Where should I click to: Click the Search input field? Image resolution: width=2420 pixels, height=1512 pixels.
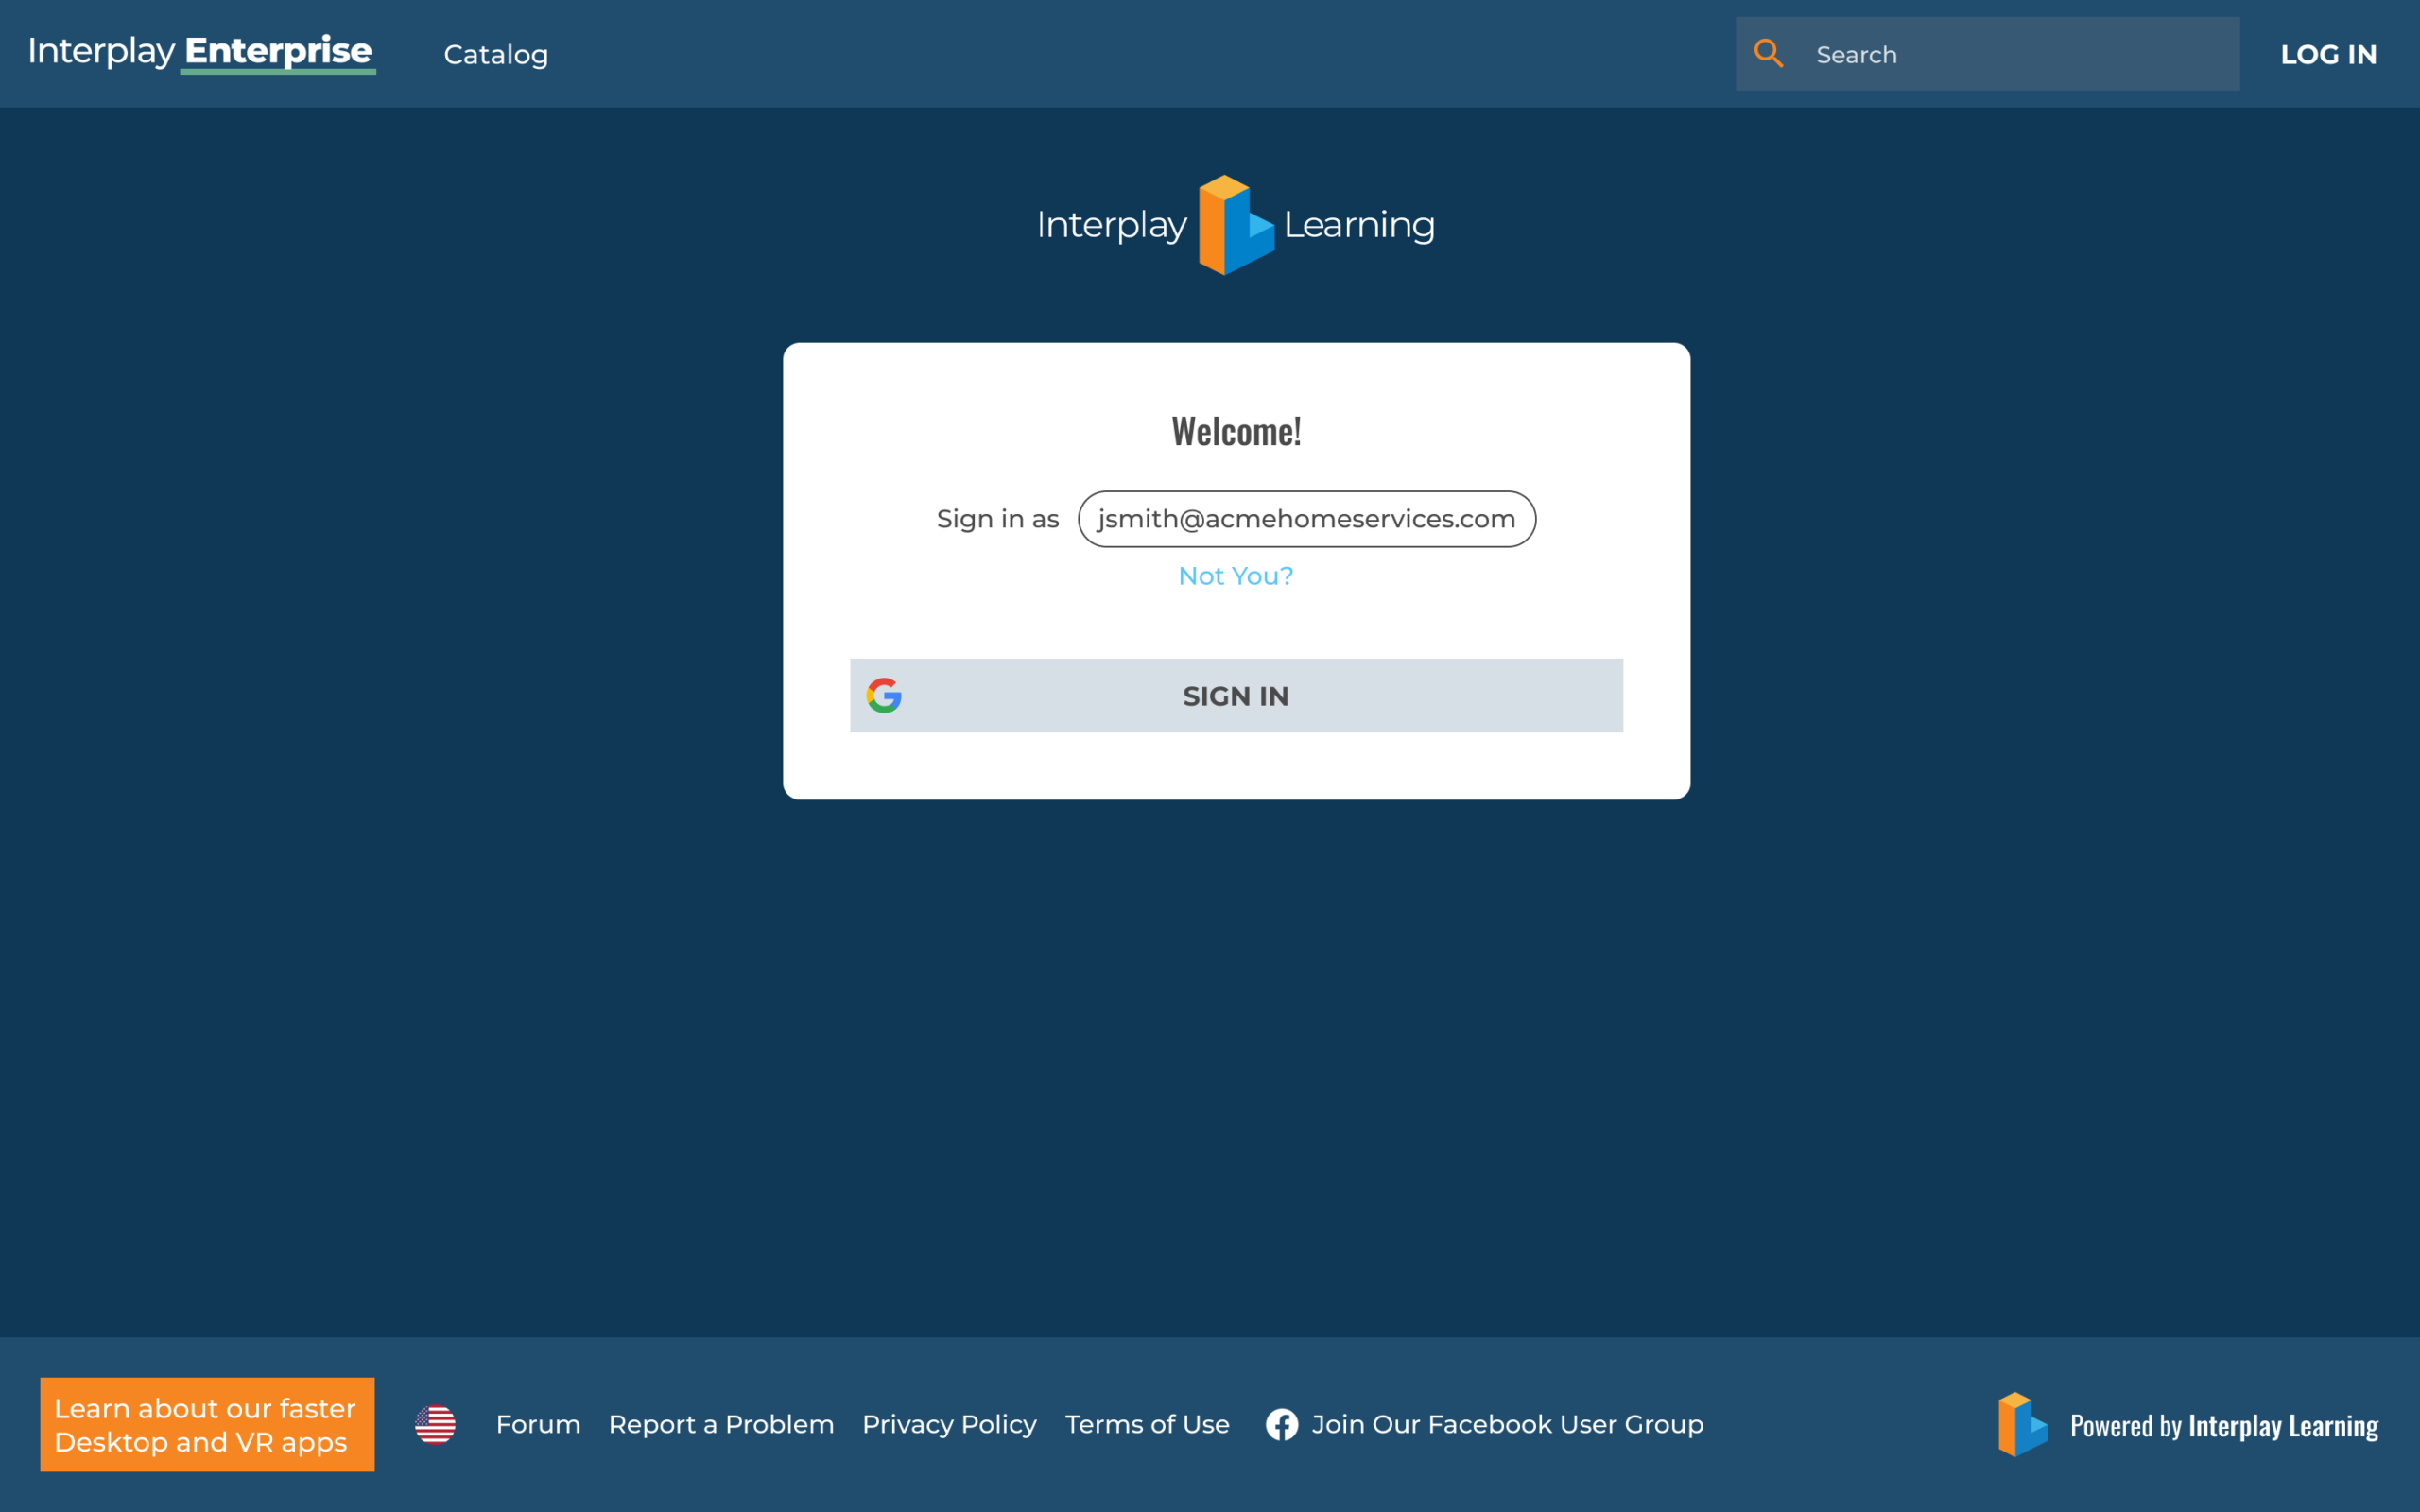point(2000,53)
